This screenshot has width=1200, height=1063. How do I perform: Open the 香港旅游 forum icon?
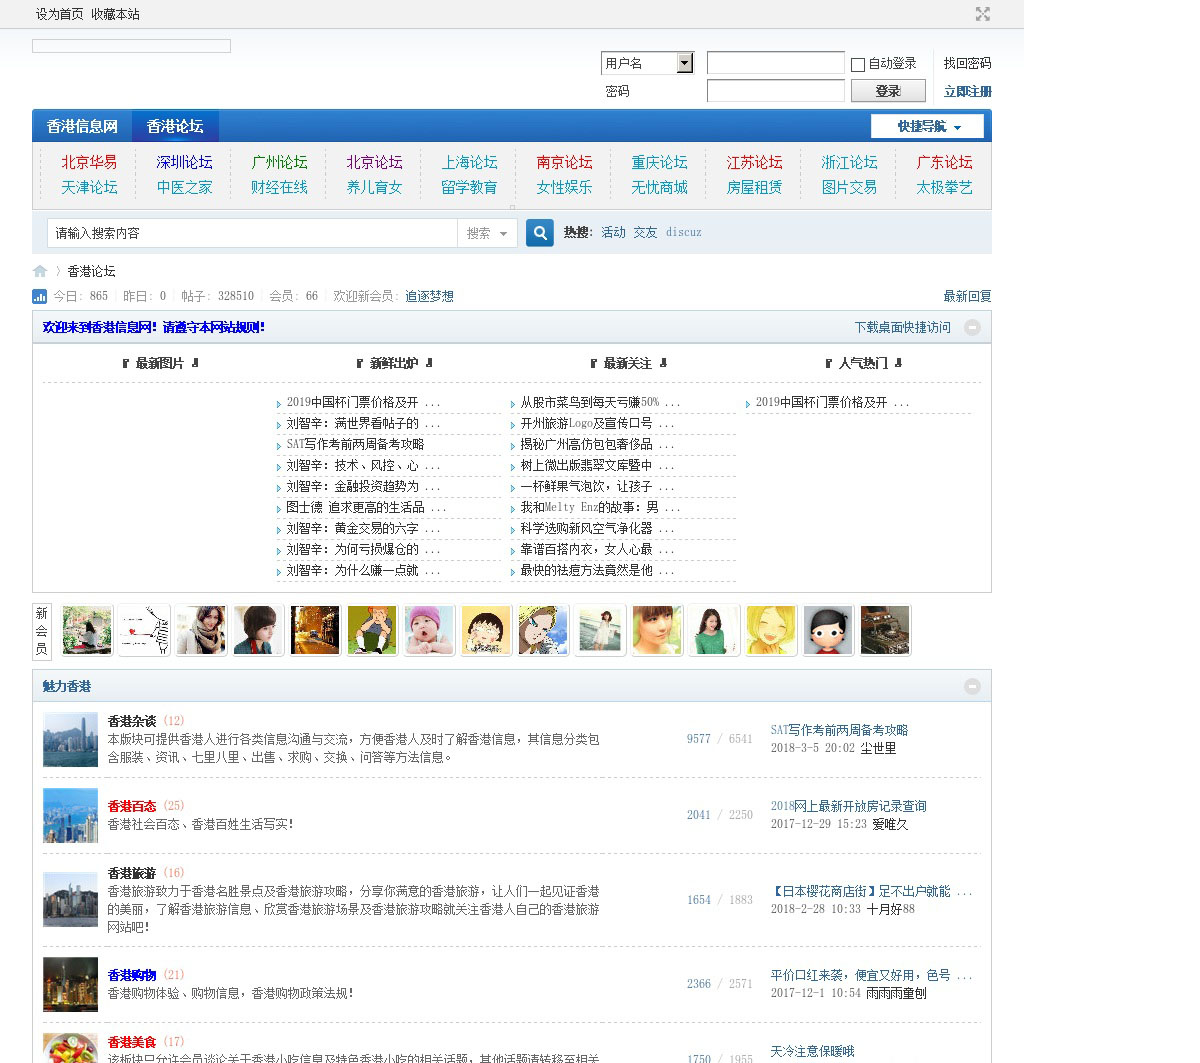point(70,899)
